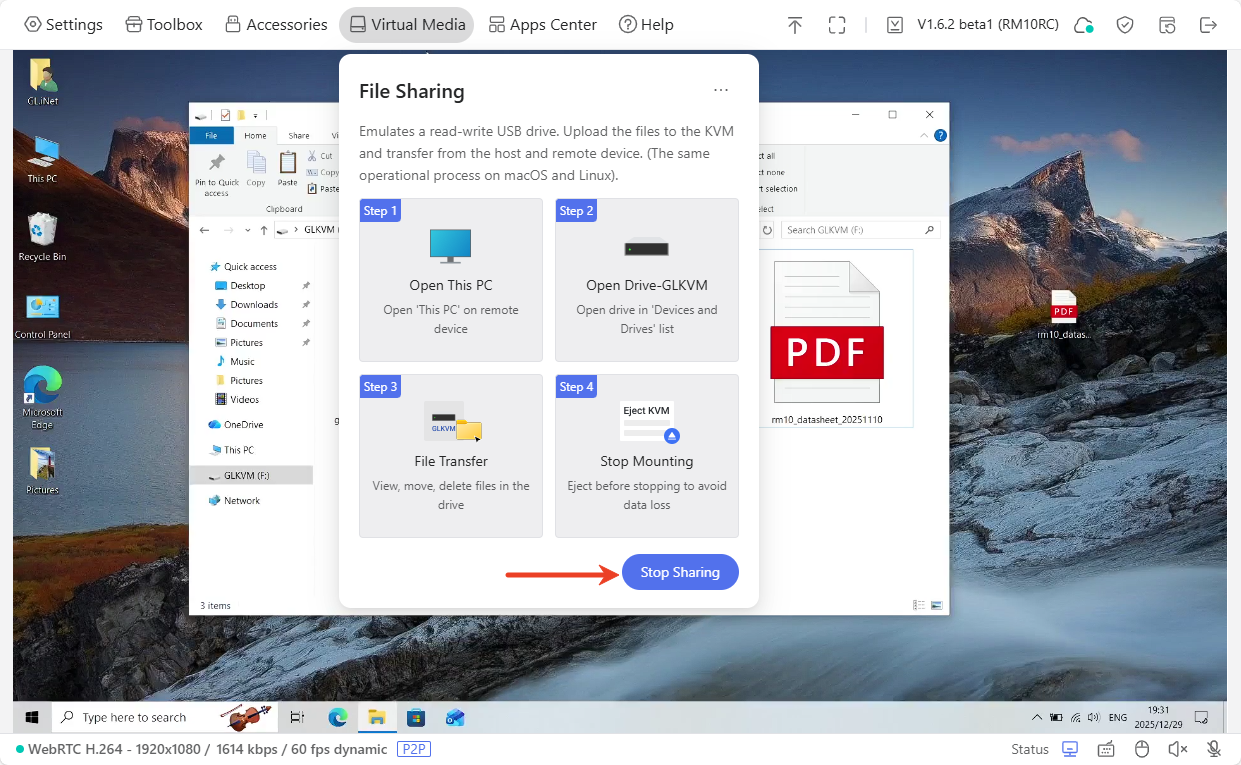Open the security shield icon
1241x765 pixels.
point(1125,25)
